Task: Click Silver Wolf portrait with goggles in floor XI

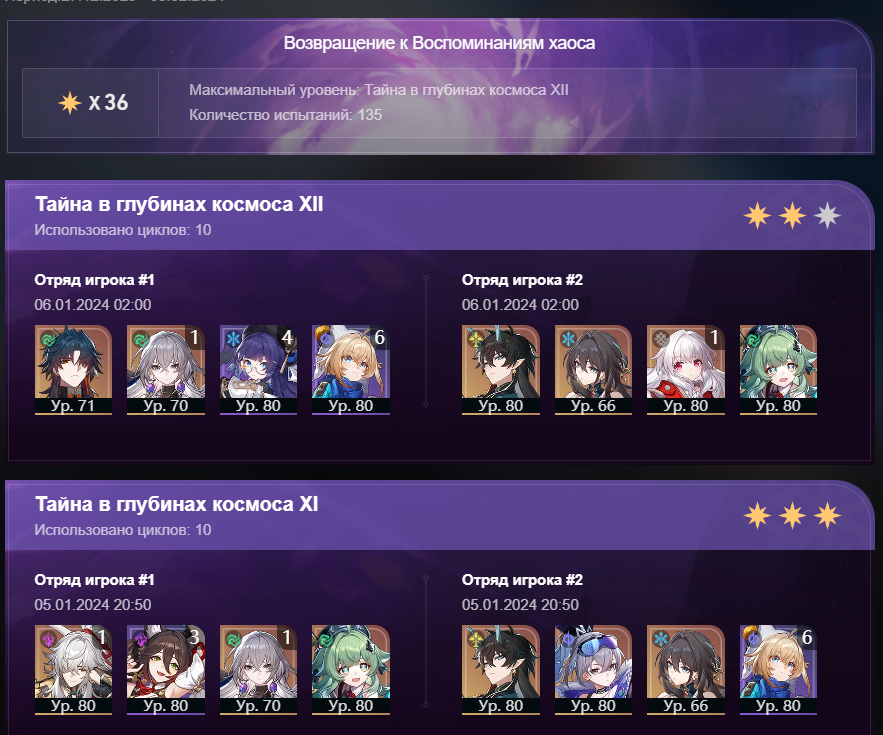Action: pyautogui.click(x=593, y=670)
